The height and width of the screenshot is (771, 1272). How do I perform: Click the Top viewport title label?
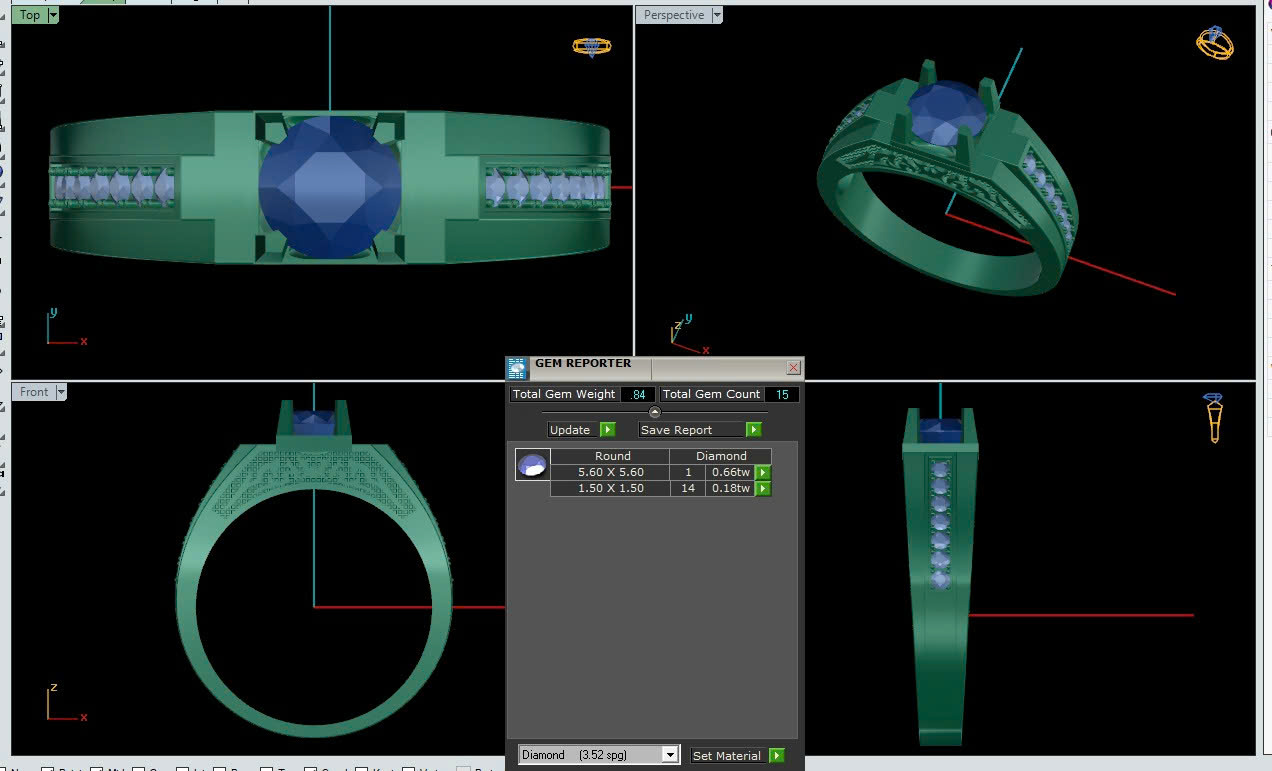(30, 15)
